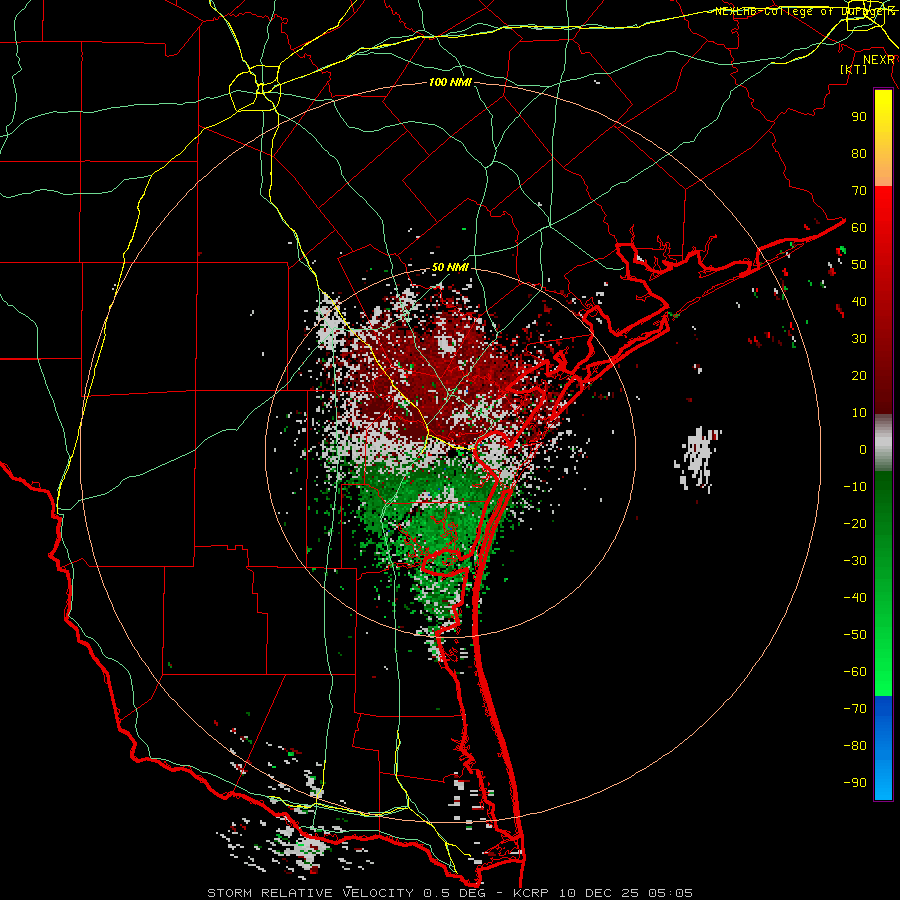Viewport: 900px width, 900px height.
Task: Click the gray zero-velocity band of the color bar
Action: (x=883, y=443)
